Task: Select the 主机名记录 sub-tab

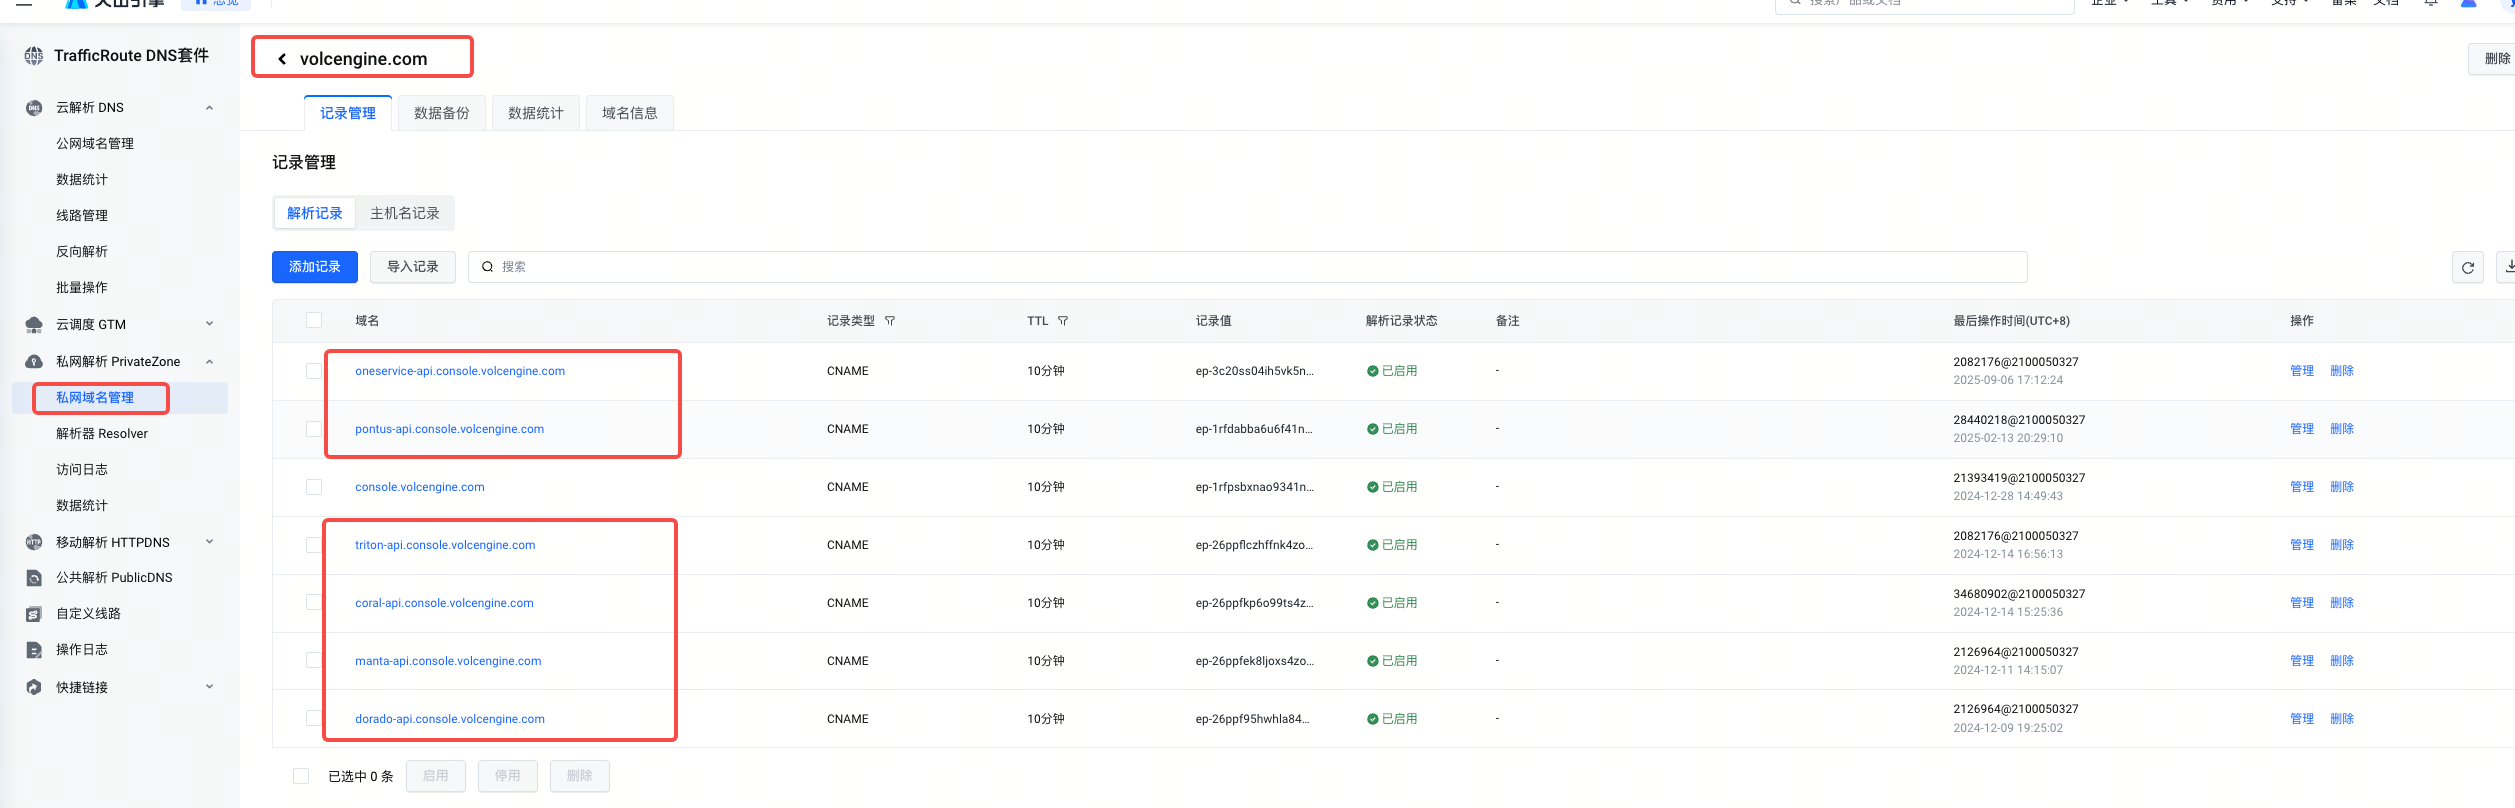Action: point(405,213)
